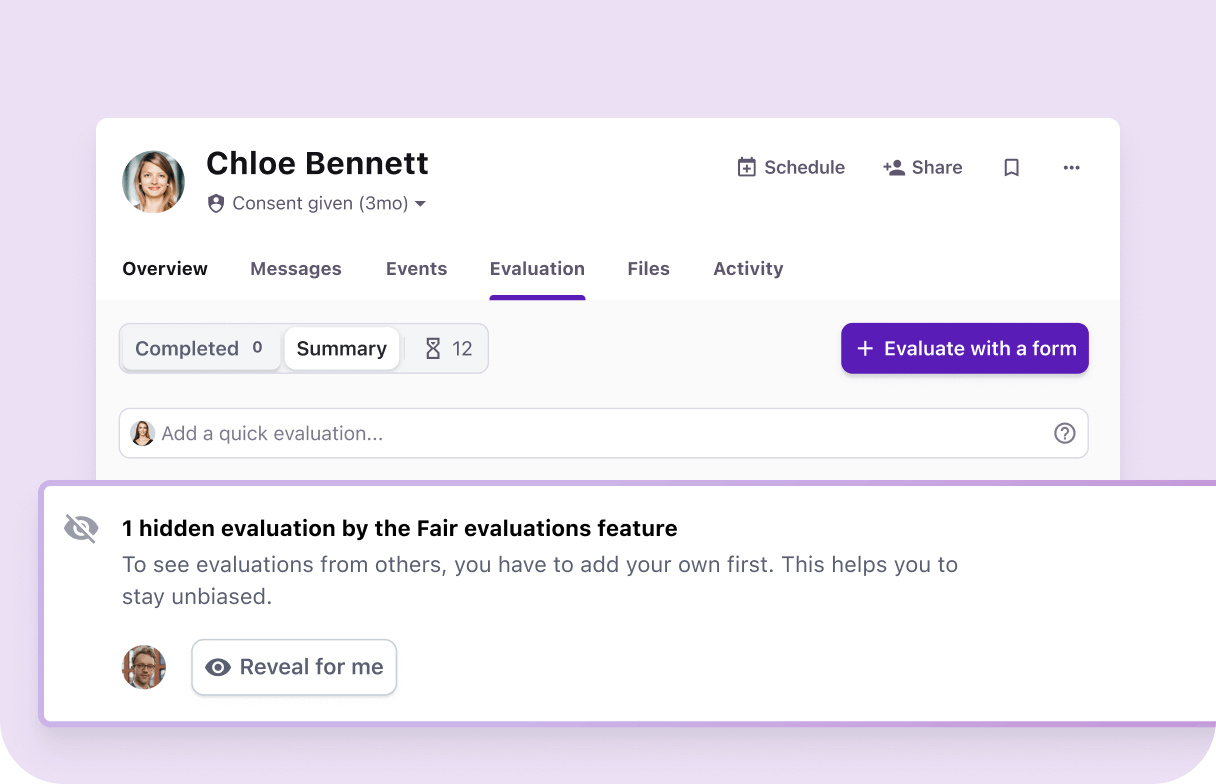Click Chloe Bennett's name heading
The width and height of the screenshot is (1216, 784).
pyautogui.click(x=317, y=163)
